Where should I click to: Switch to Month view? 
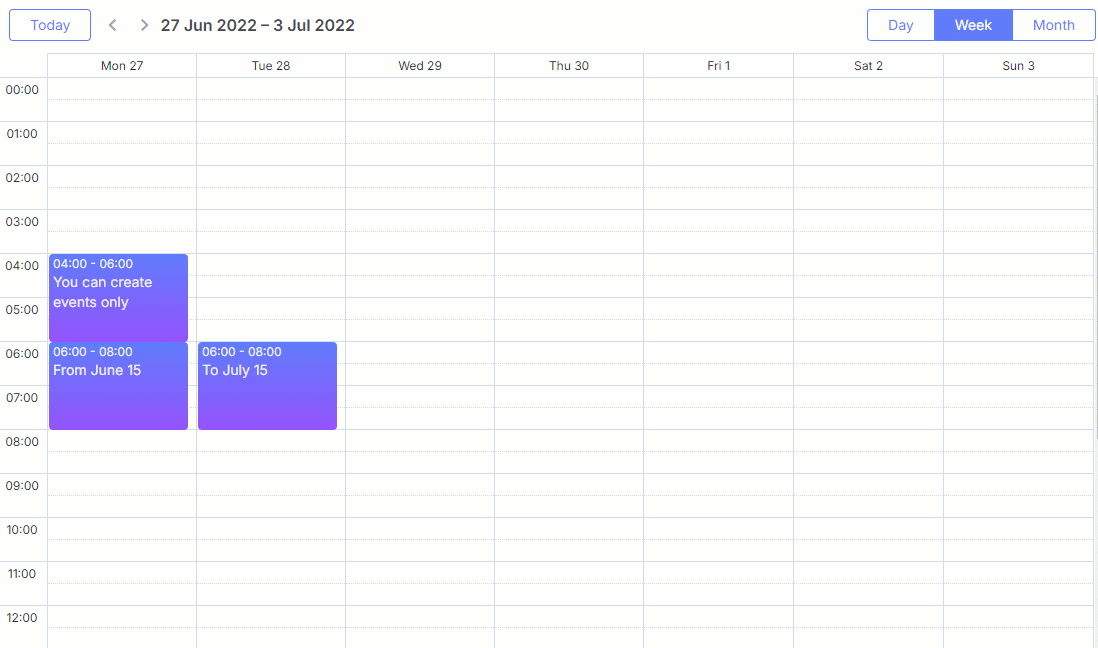(1053, 25)
